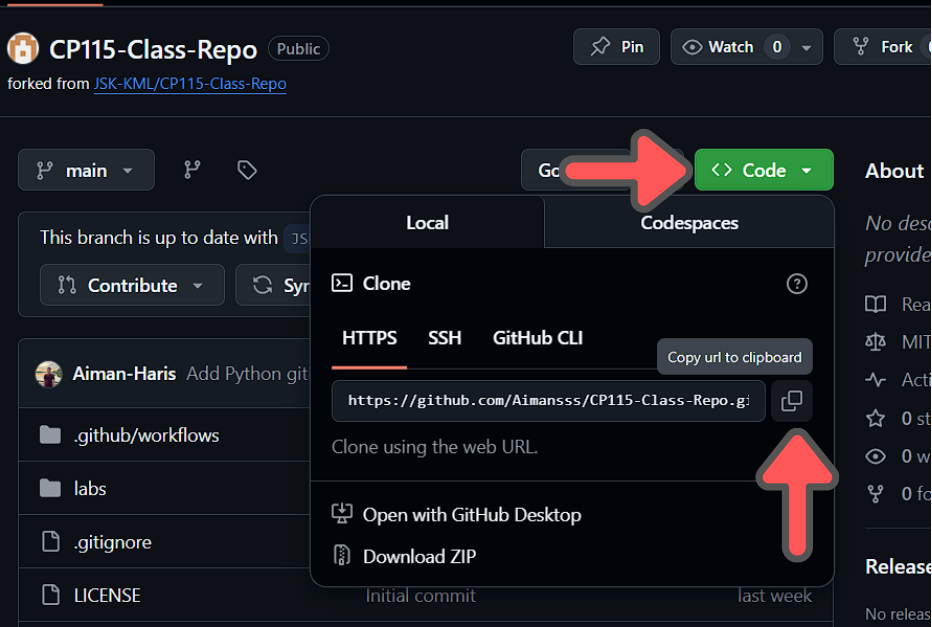Image resolution: width=932 pixels, height=627 pixels.
Task: Click the stars icon in About sidebar
Action: (x=875, y=418)
